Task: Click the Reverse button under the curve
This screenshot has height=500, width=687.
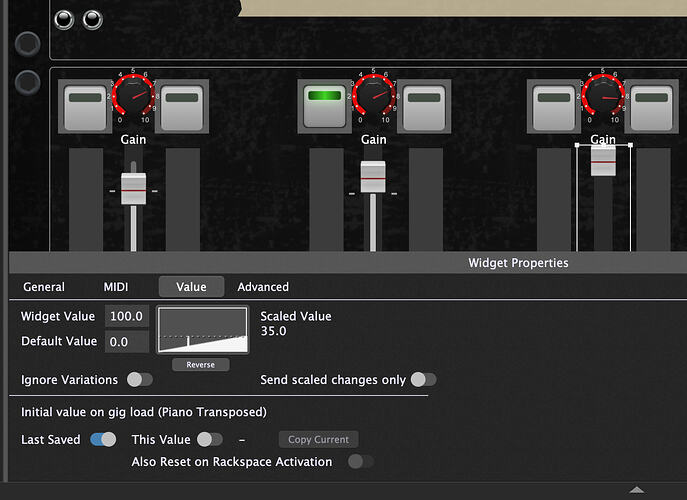Action: [x=201, y=365]
